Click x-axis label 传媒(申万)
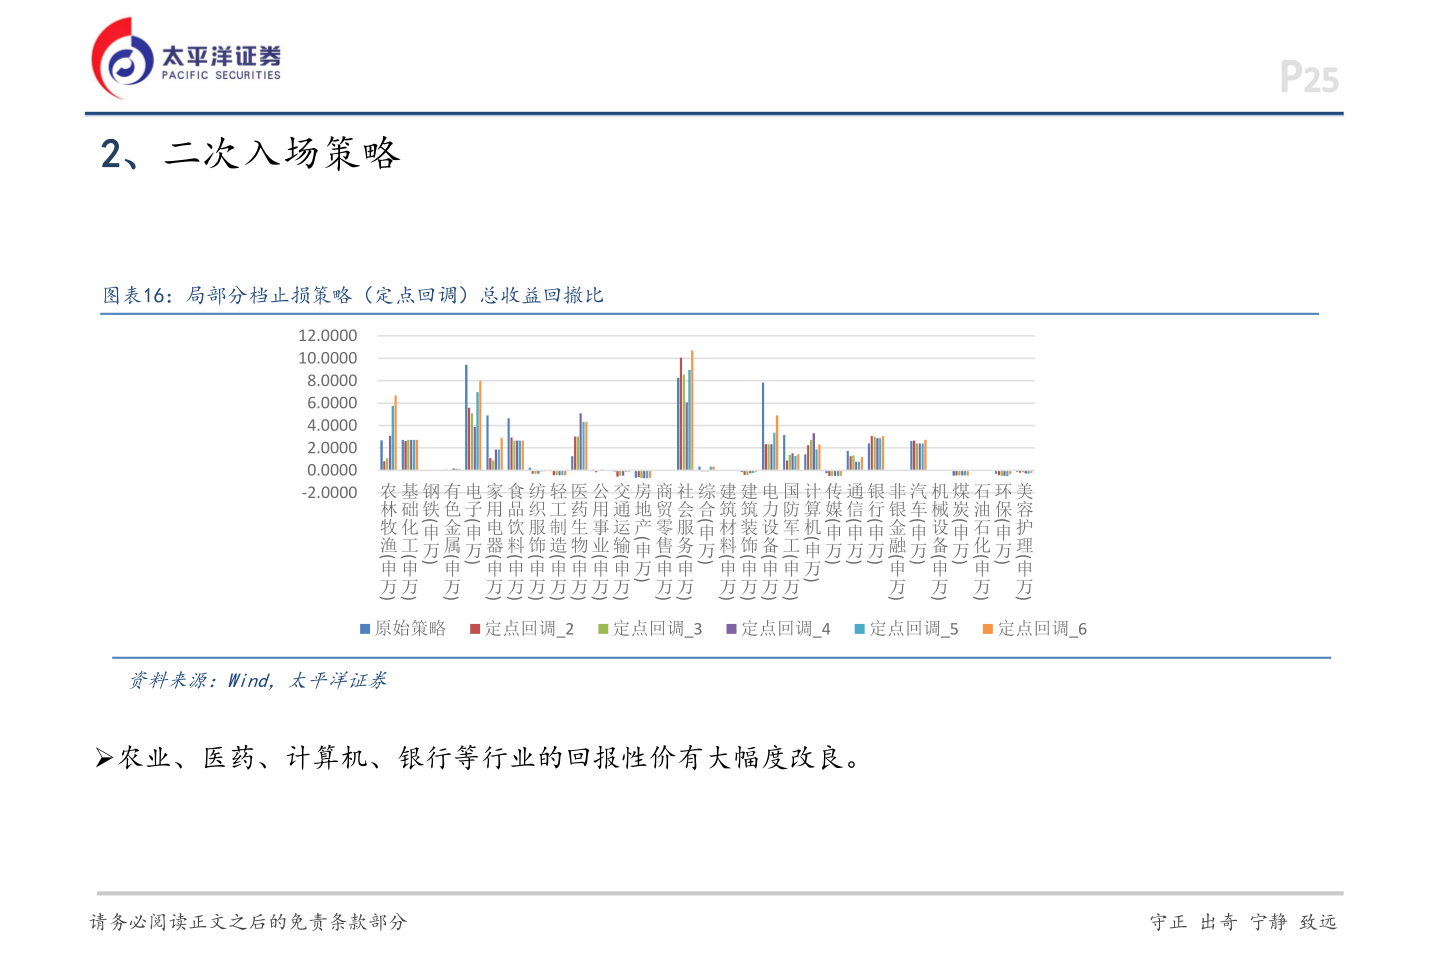The width and height of the screenshot is (1440, 965). [x=834, y=523]
